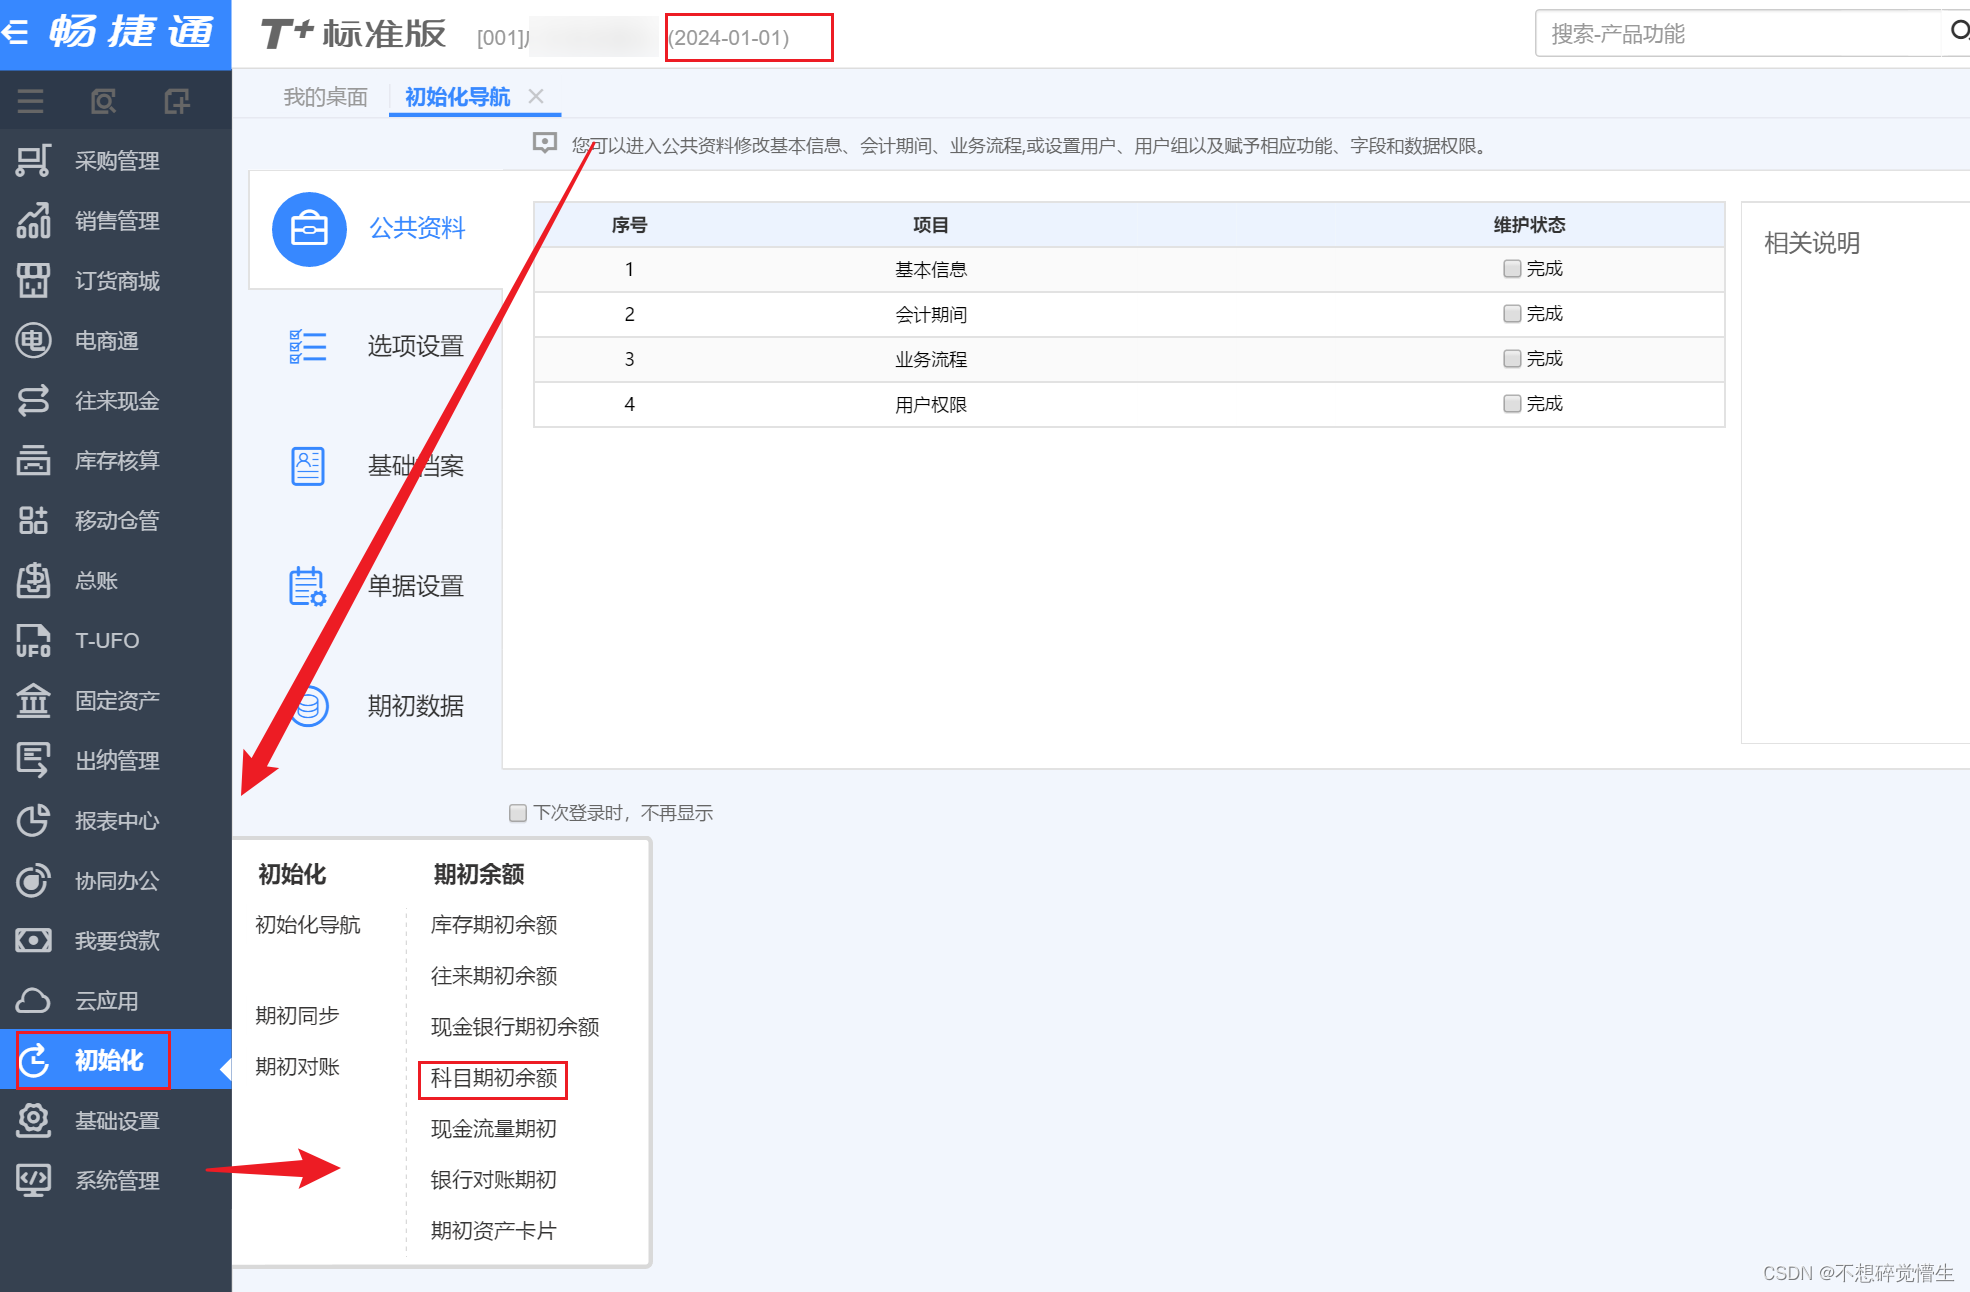
Task: Enable 下次登录时,不再显示 checkbox
Action: 518,813
